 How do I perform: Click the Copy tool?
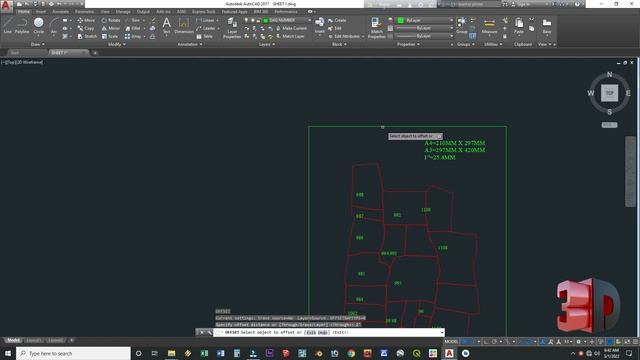(x=86, y=28)
